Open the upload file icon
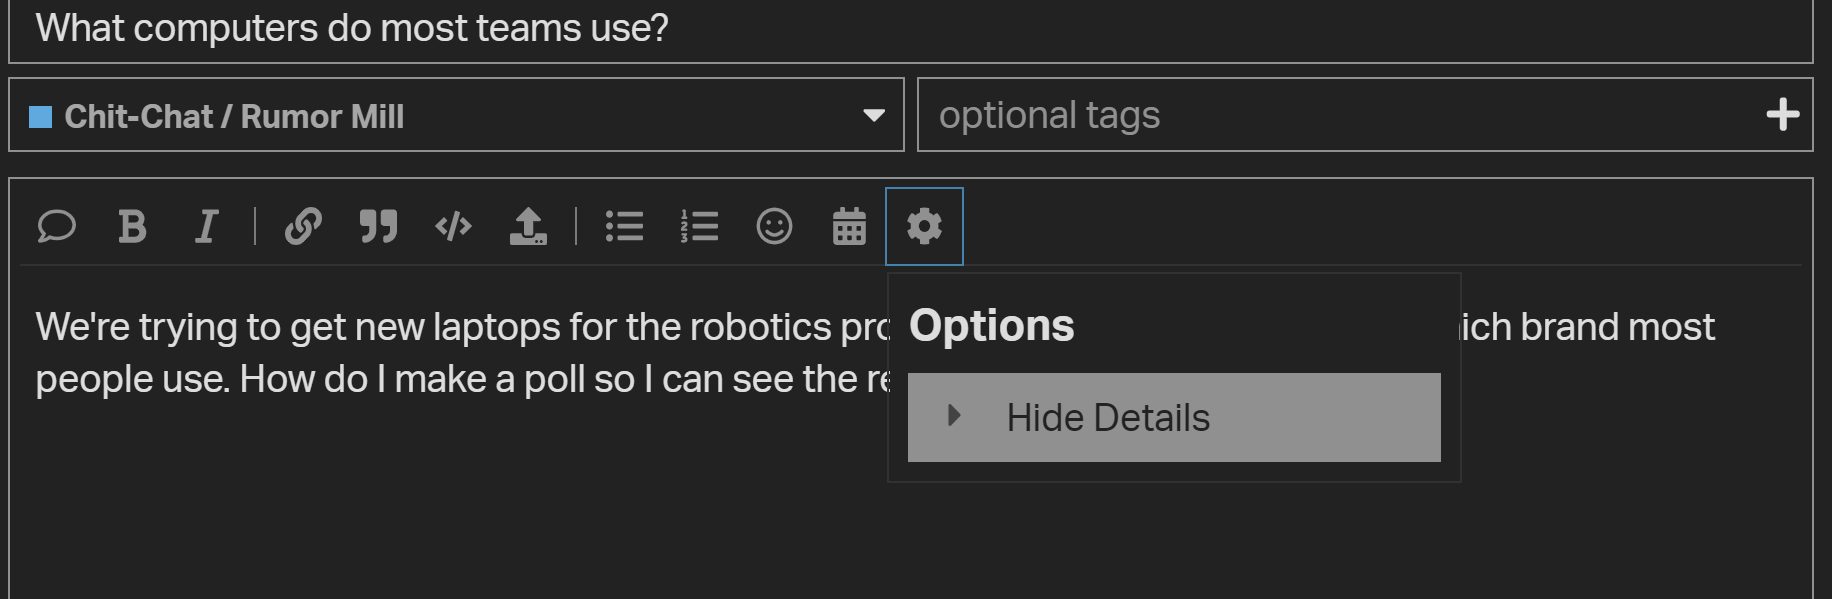1832x599 pixels. 528,227
